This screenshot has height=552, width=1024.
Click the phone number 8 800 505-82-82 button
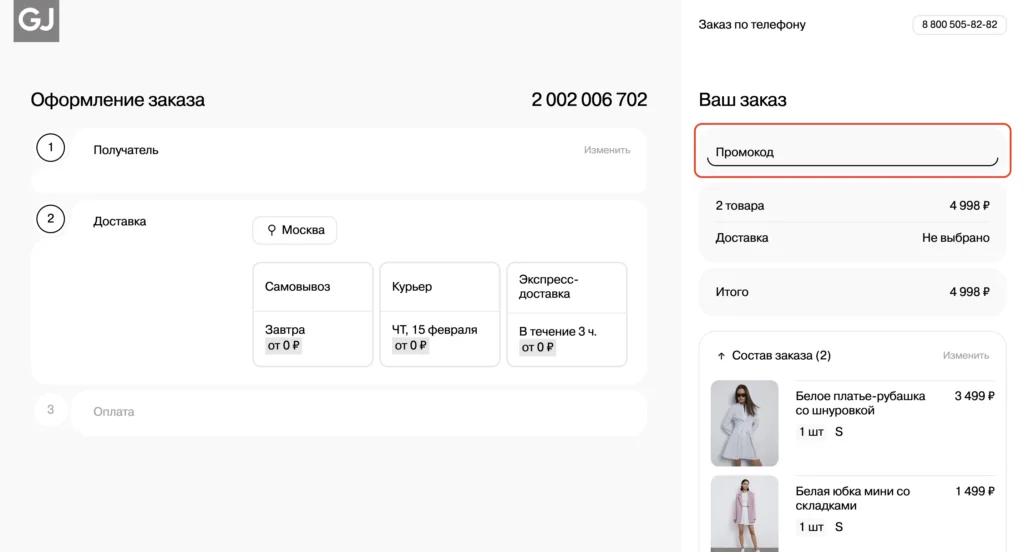(959, 25)
